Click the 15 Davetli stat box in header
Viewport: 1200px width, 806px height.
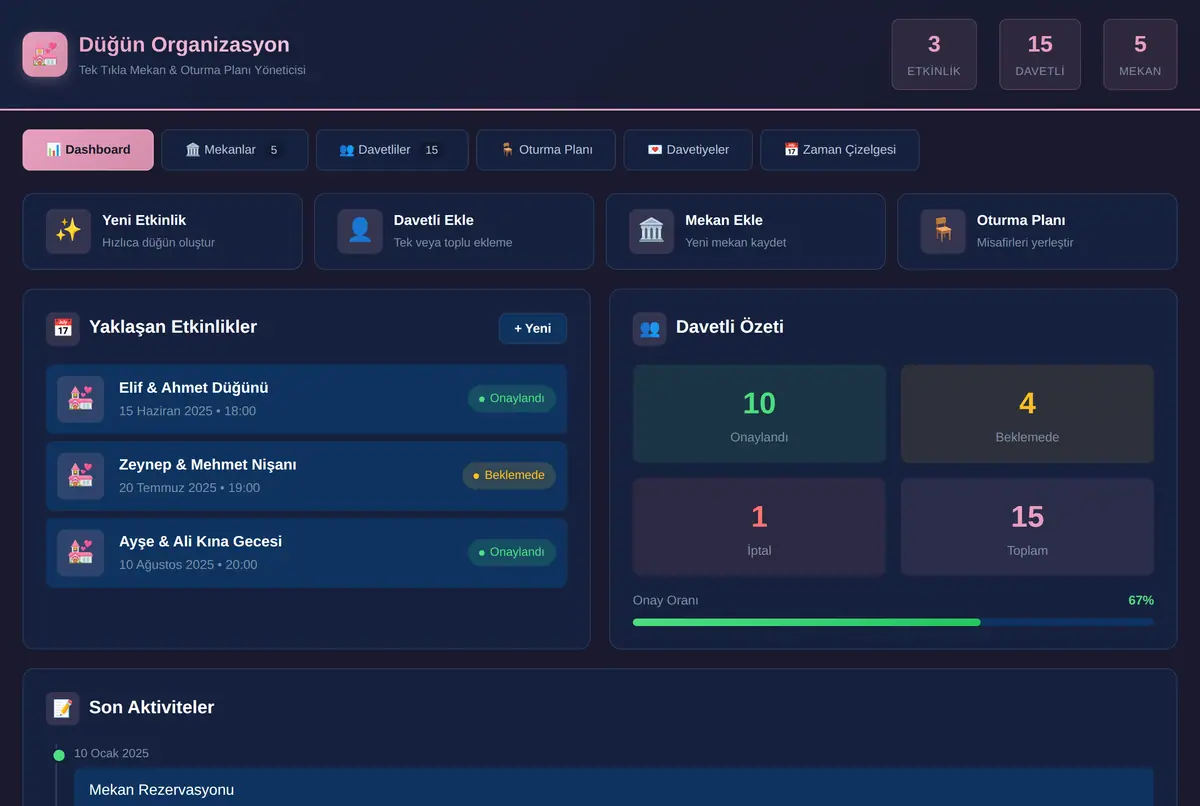[1040, 54]
